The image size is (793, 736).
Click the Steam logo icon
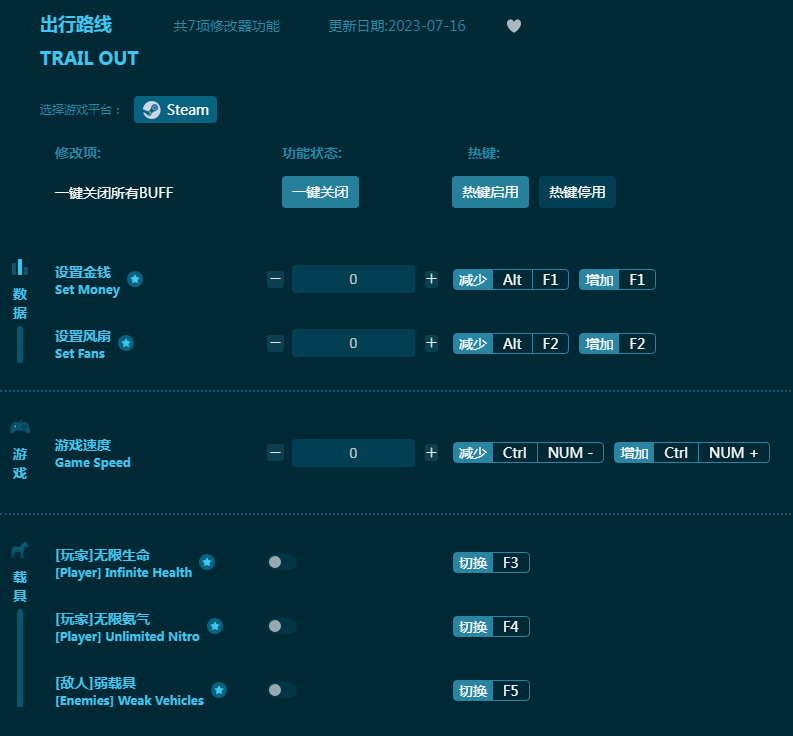[151, 110]
